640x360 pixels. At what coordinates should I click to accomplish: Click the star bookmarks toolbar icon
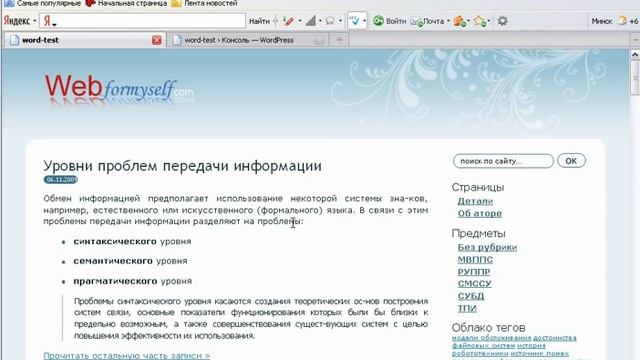click(480, 21)
